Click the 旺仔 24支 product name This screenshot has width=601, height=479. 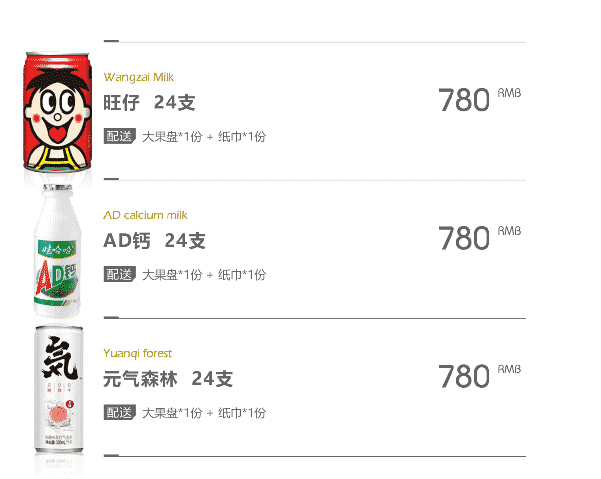[x=149, y=102]
